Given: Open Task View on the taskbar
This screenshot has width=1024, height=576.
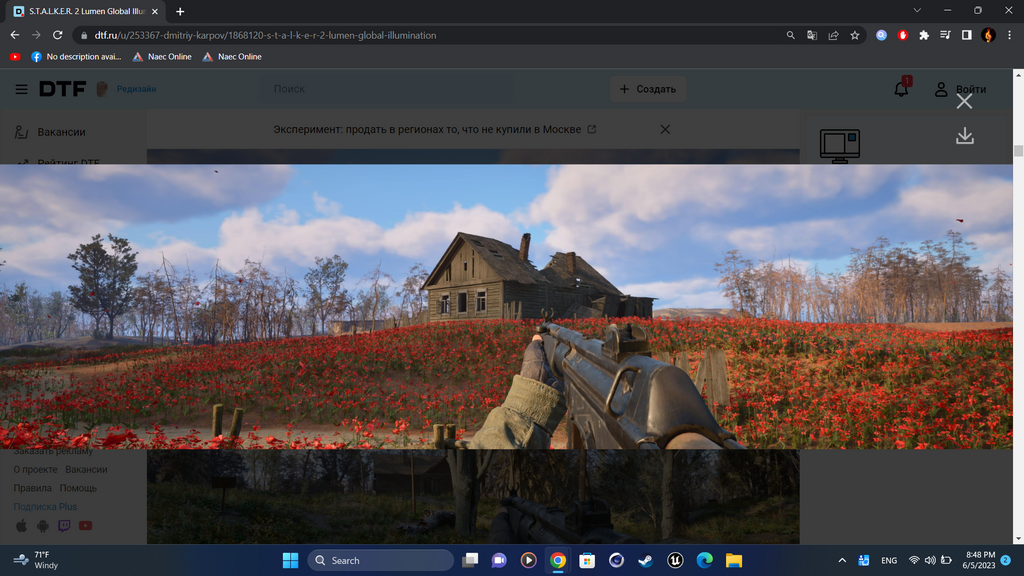Looking at the screenshot, I should 470,560.
